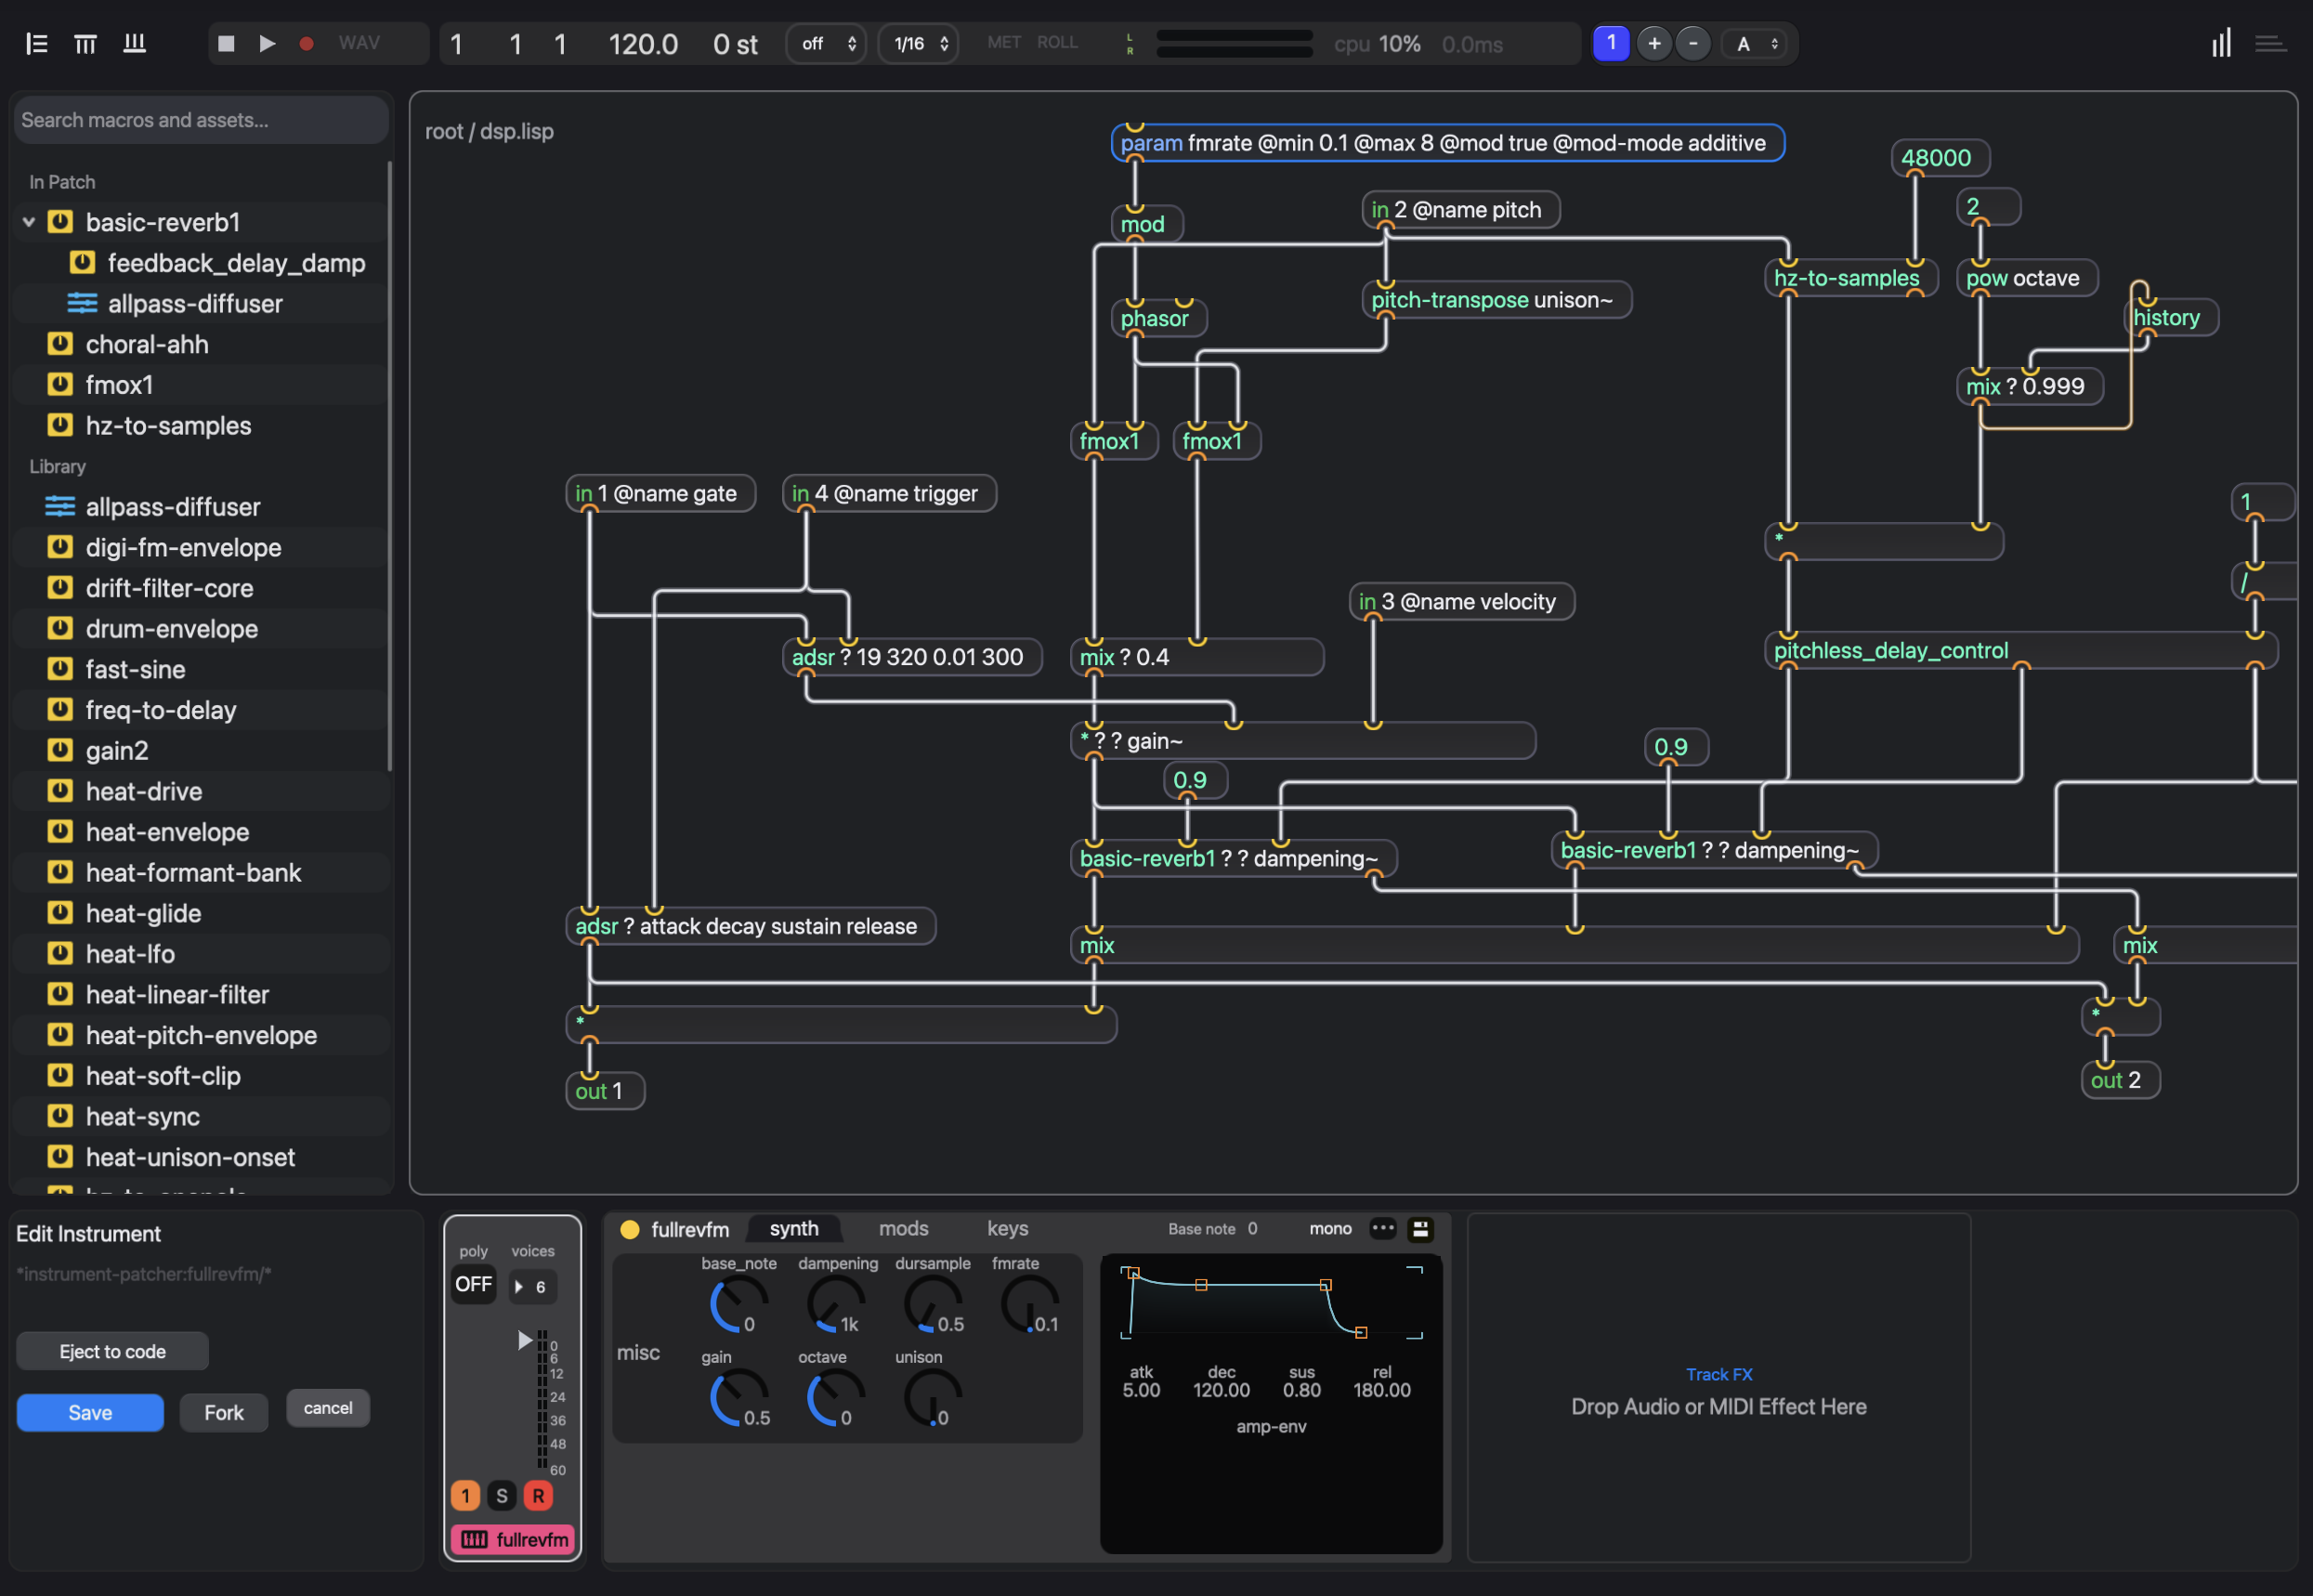This screenshot has height=1596, width=2313.
Task: Click the minus pattern button
Action: (1693, 43)
